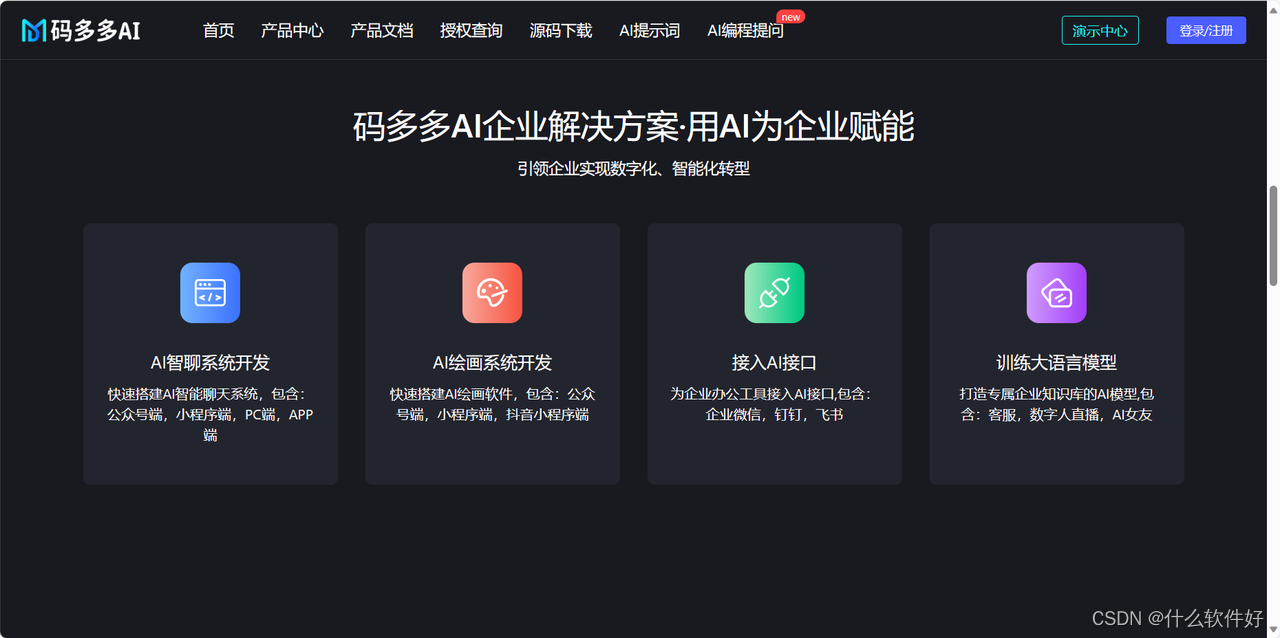Screen dimensions: 1280x638
Task: Click description starting 打造专属企业知识库
Action: [1057, 404]
